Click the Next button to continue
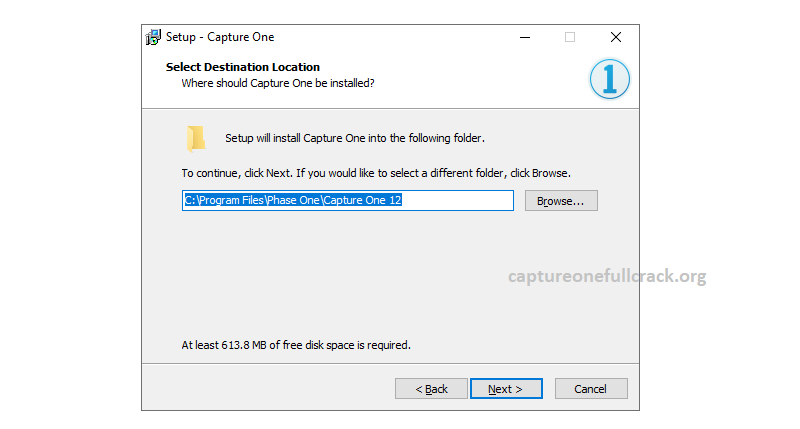This screenshot has width=800, height=429. click(506, 389)
